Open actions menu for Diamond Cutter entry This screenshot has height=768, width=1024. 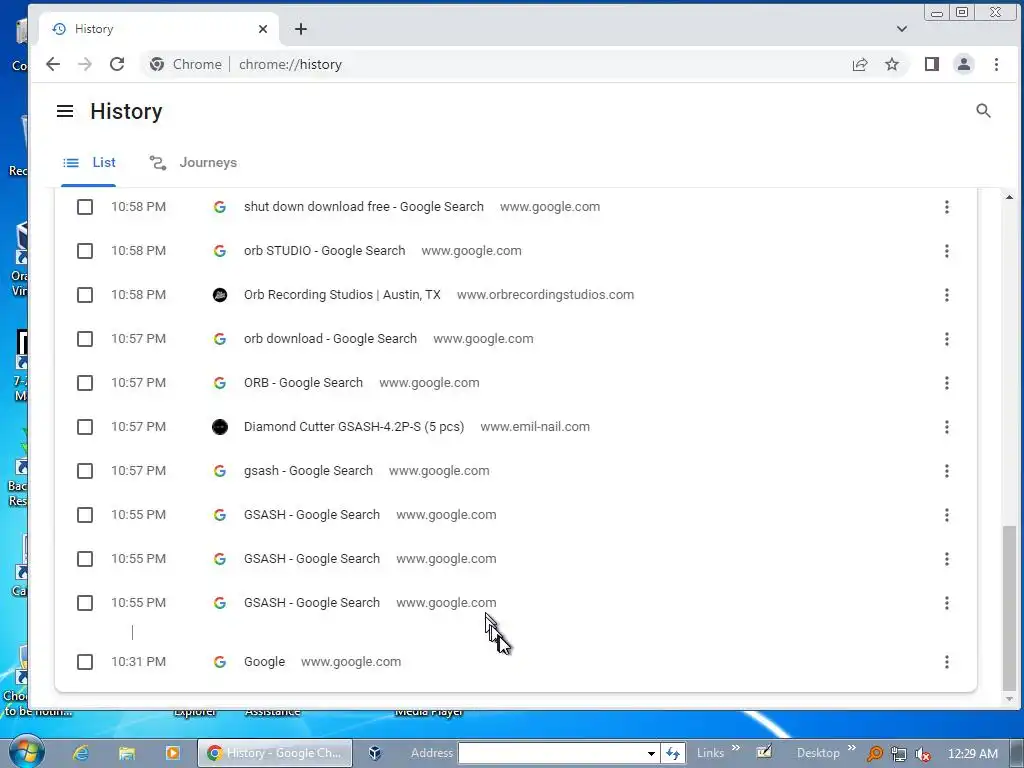[946, 427]
